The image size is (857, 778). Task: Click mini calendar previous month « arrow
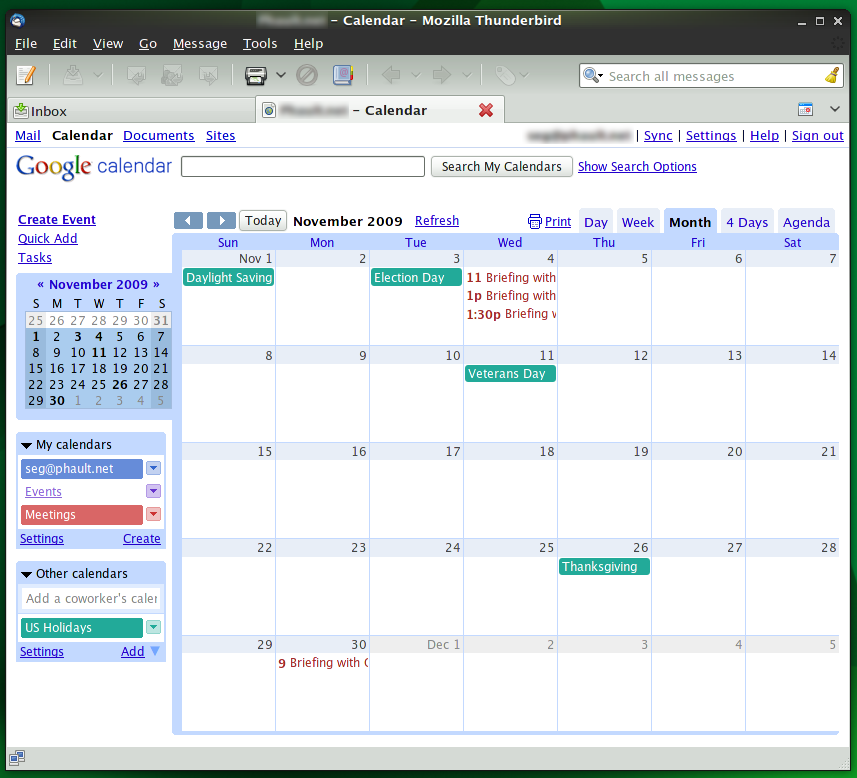tap(40, 284)
